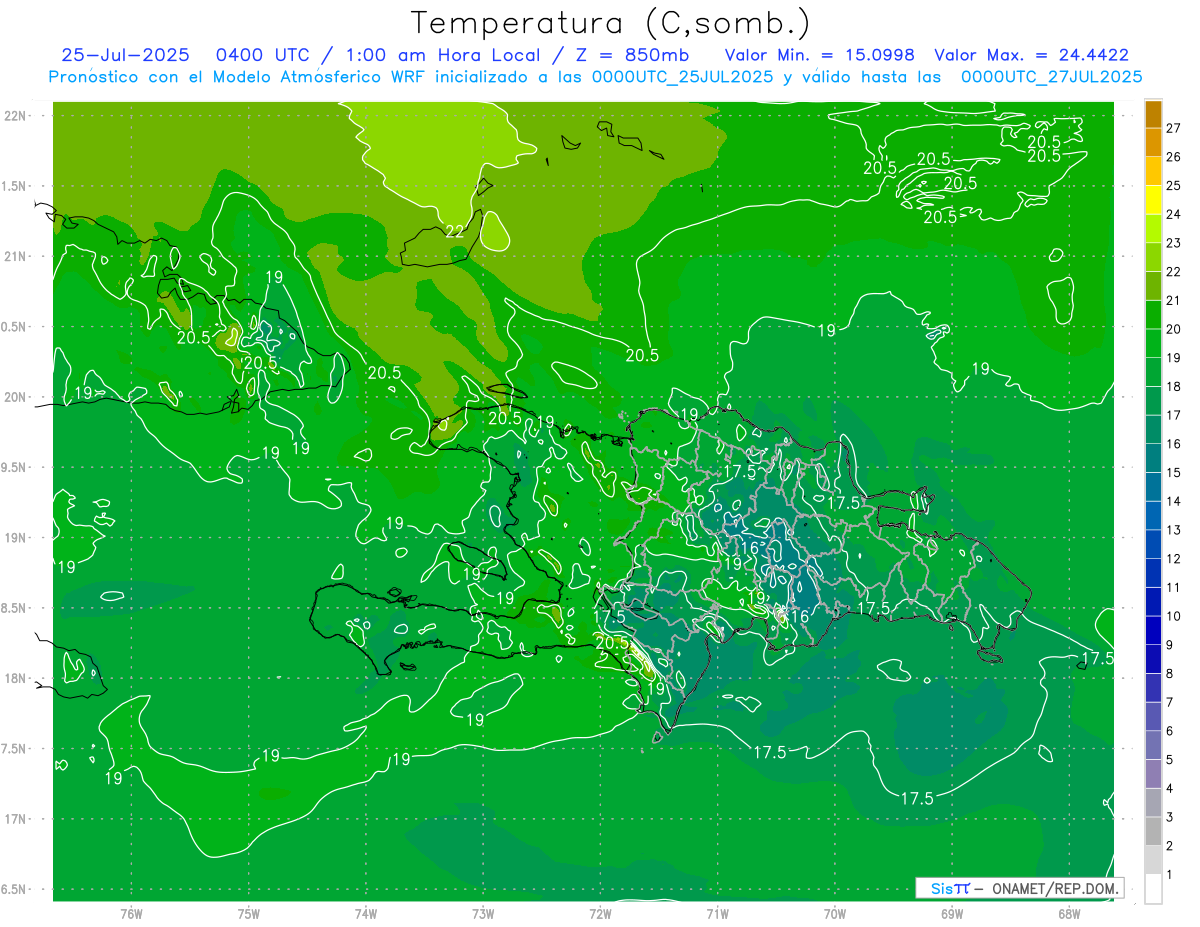Pick the yellow swatch on the color scale
Screen dimensions: 1200x927
point(1153,200)
